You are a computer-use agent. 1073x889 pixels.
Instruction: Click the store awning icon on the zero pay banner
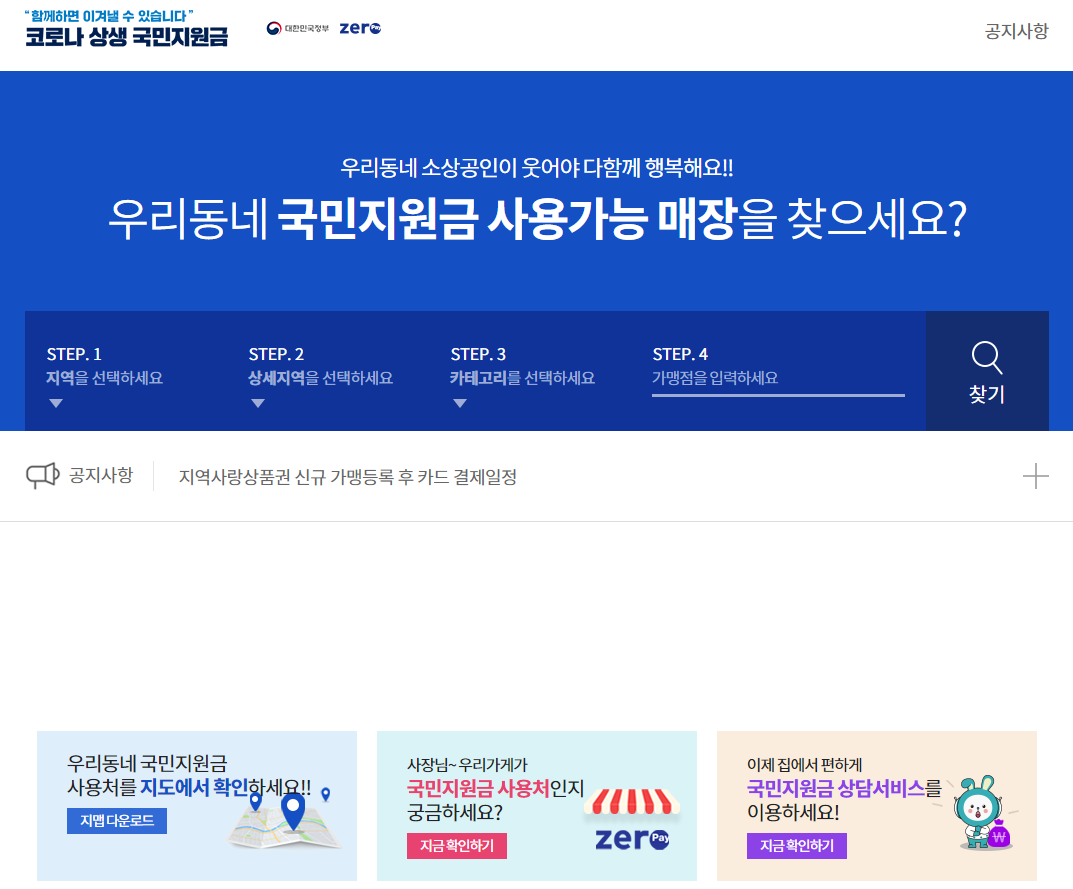(x=632, y=801)
